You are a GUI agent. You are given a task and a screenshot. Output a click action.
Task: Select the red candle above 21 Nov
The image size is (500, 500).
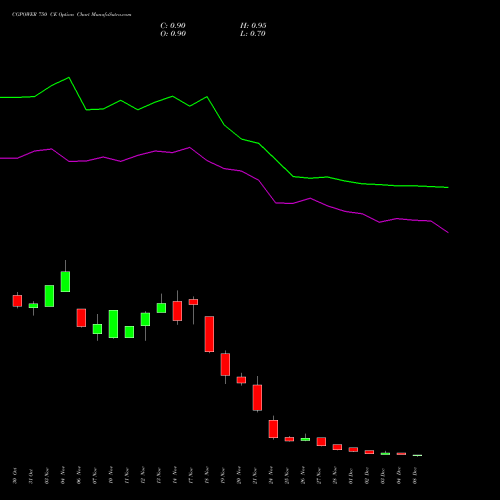(257, 398)
